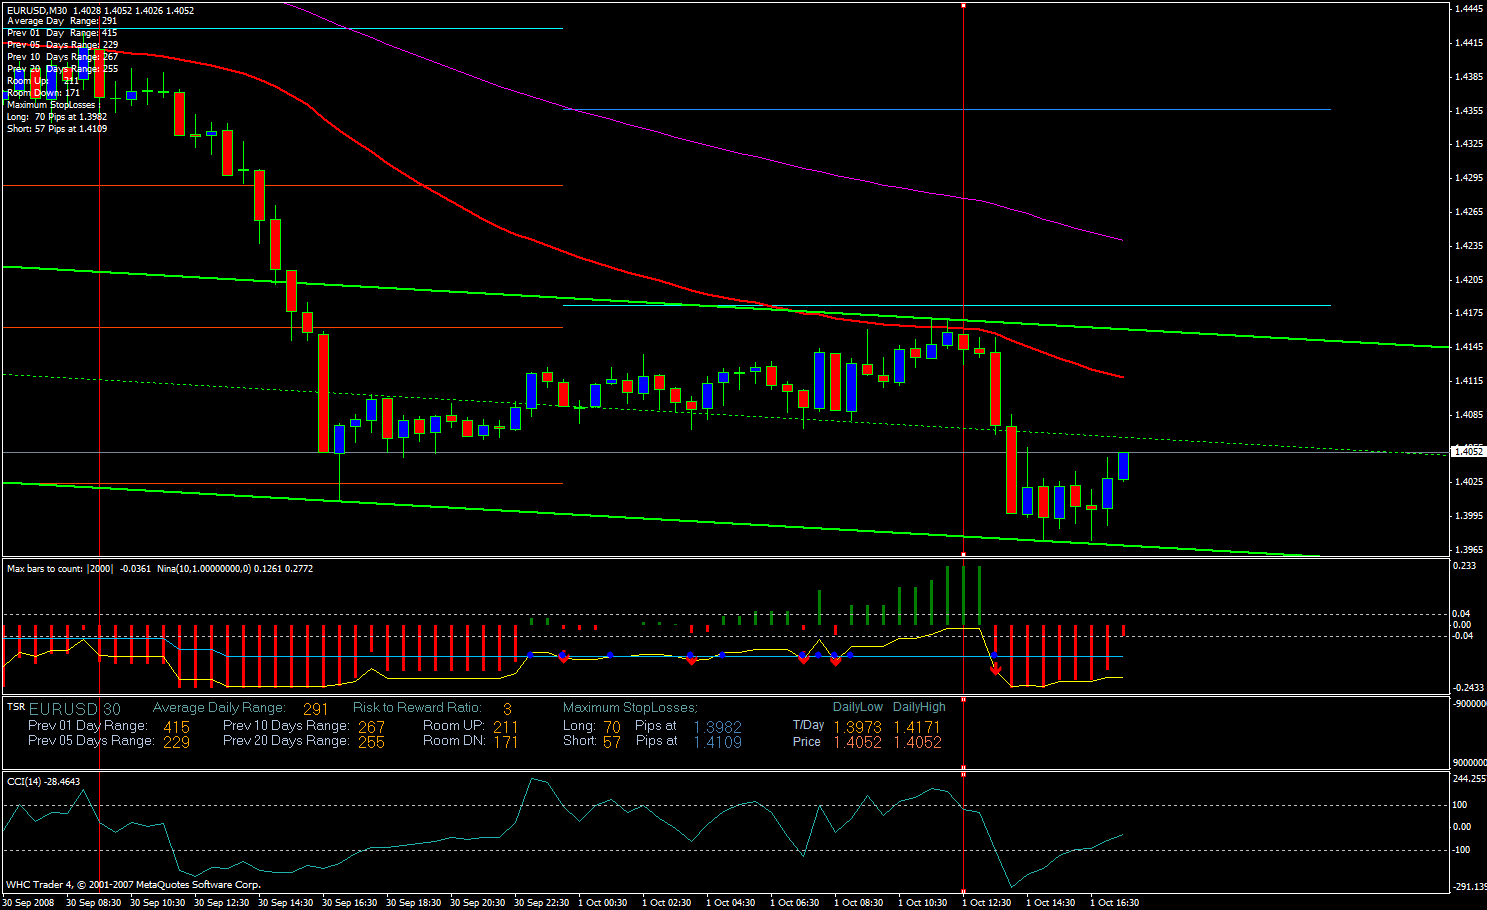Screen dimensions: 1487x910
Task: Click the red down arrow in Nina indicator
Action: point(995,668)
